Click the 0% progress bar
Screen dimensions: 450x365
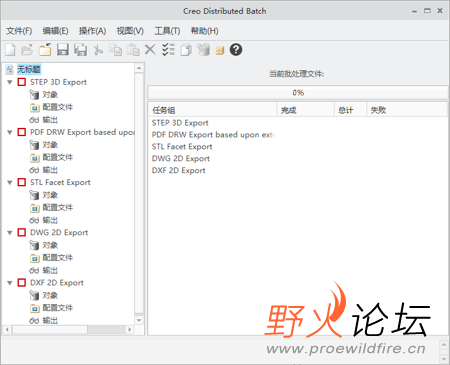[x=298, y=92]
